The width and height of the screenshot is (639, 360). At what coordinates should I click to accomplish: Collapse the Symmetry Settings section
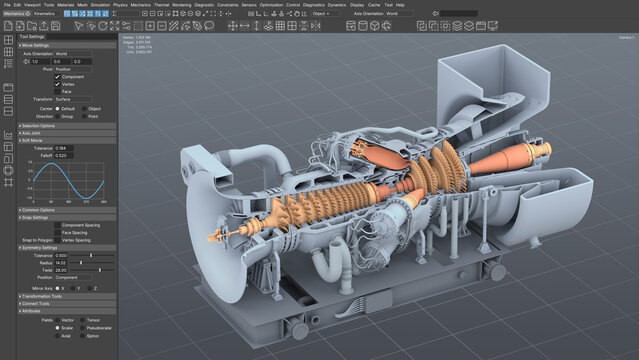(67, 247)
